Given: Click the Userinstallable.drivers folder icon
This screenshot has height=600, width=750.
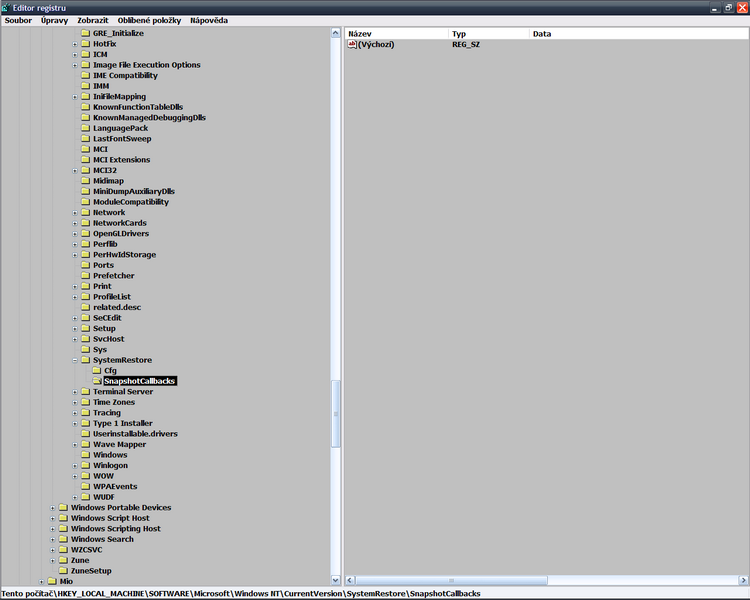Looking at the screenshot, I should coord(86,433).
